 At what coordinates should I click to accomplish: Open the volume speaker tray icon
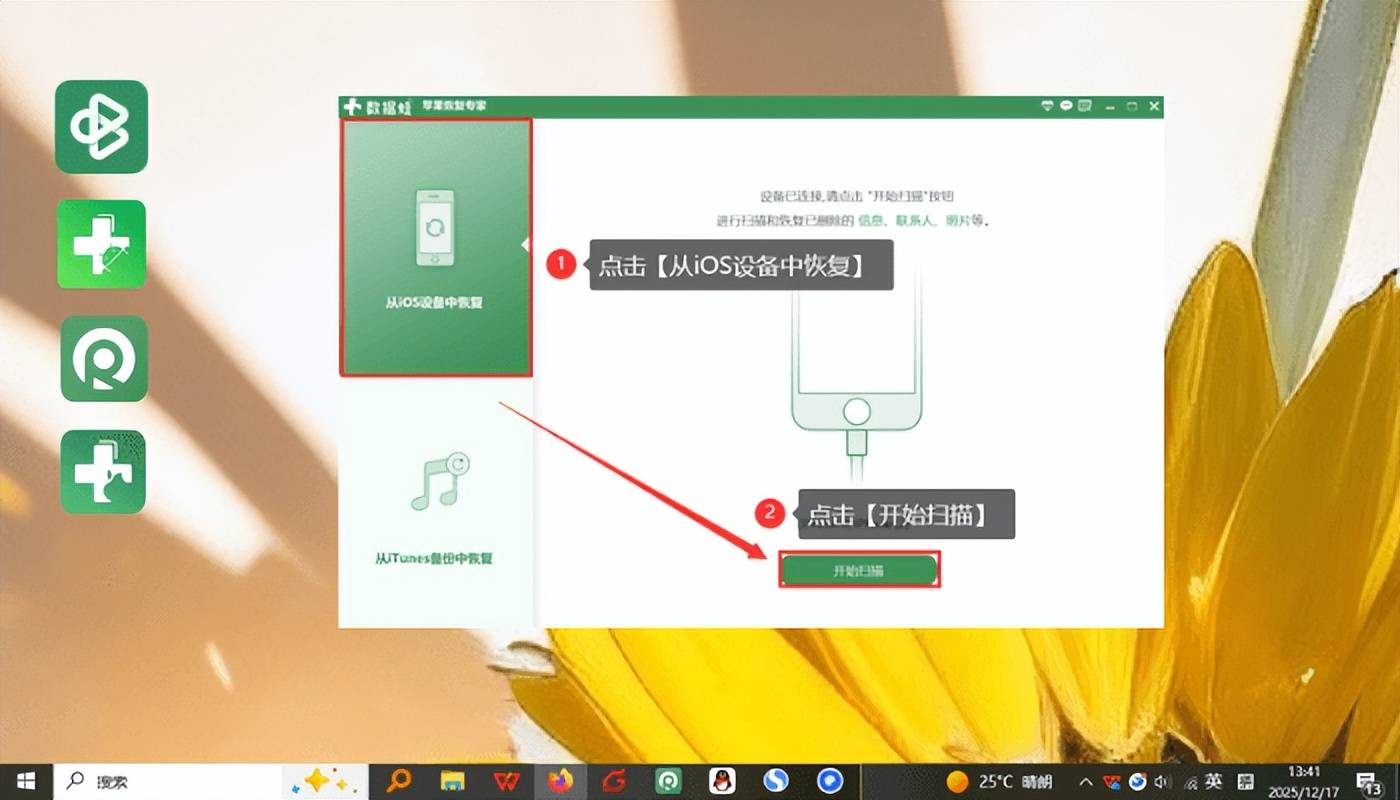click(1162, 781)
